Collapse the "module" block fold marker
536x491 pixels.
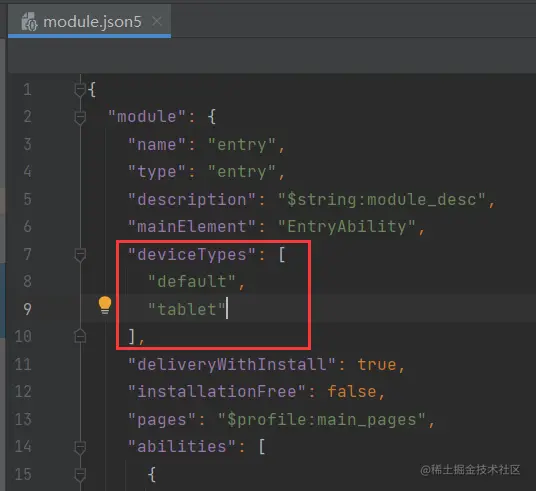tap(80, 117)
